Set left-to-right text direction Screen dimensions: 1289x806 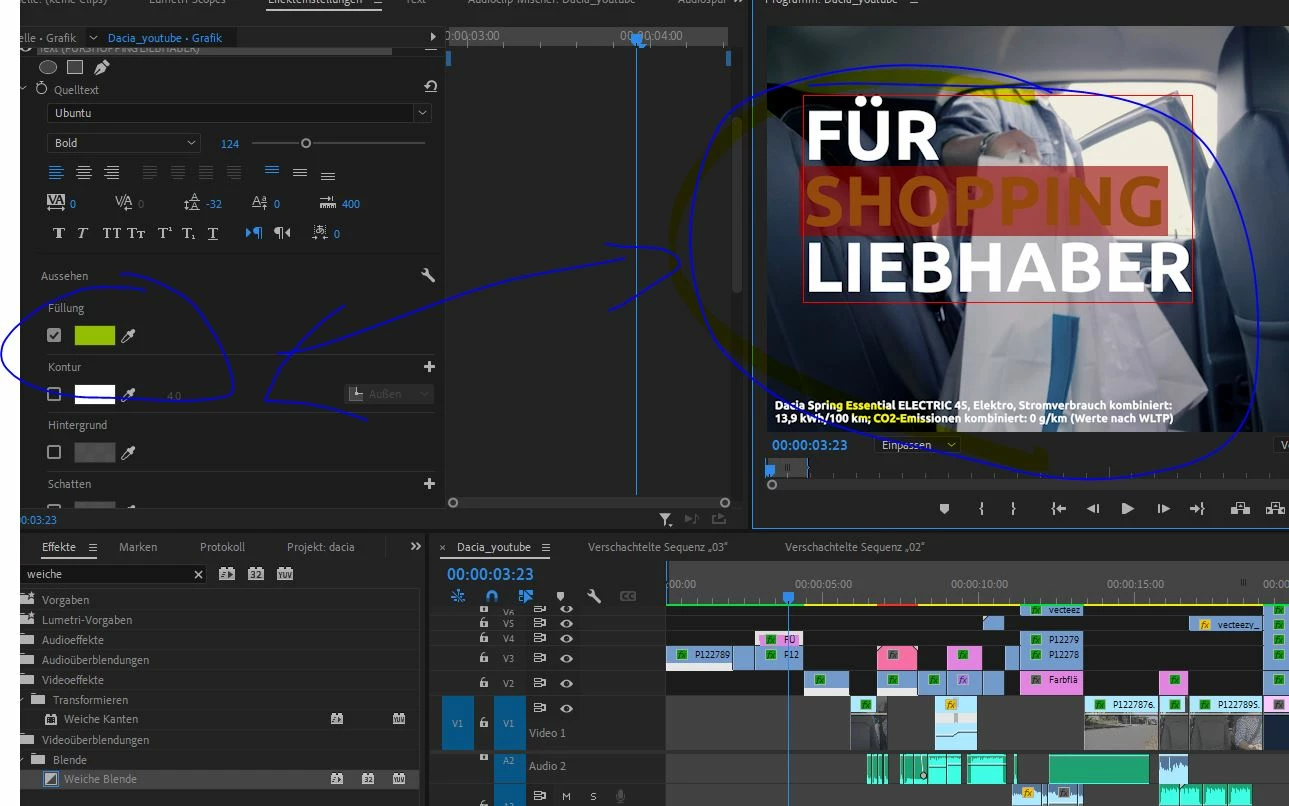pos(254,233)
